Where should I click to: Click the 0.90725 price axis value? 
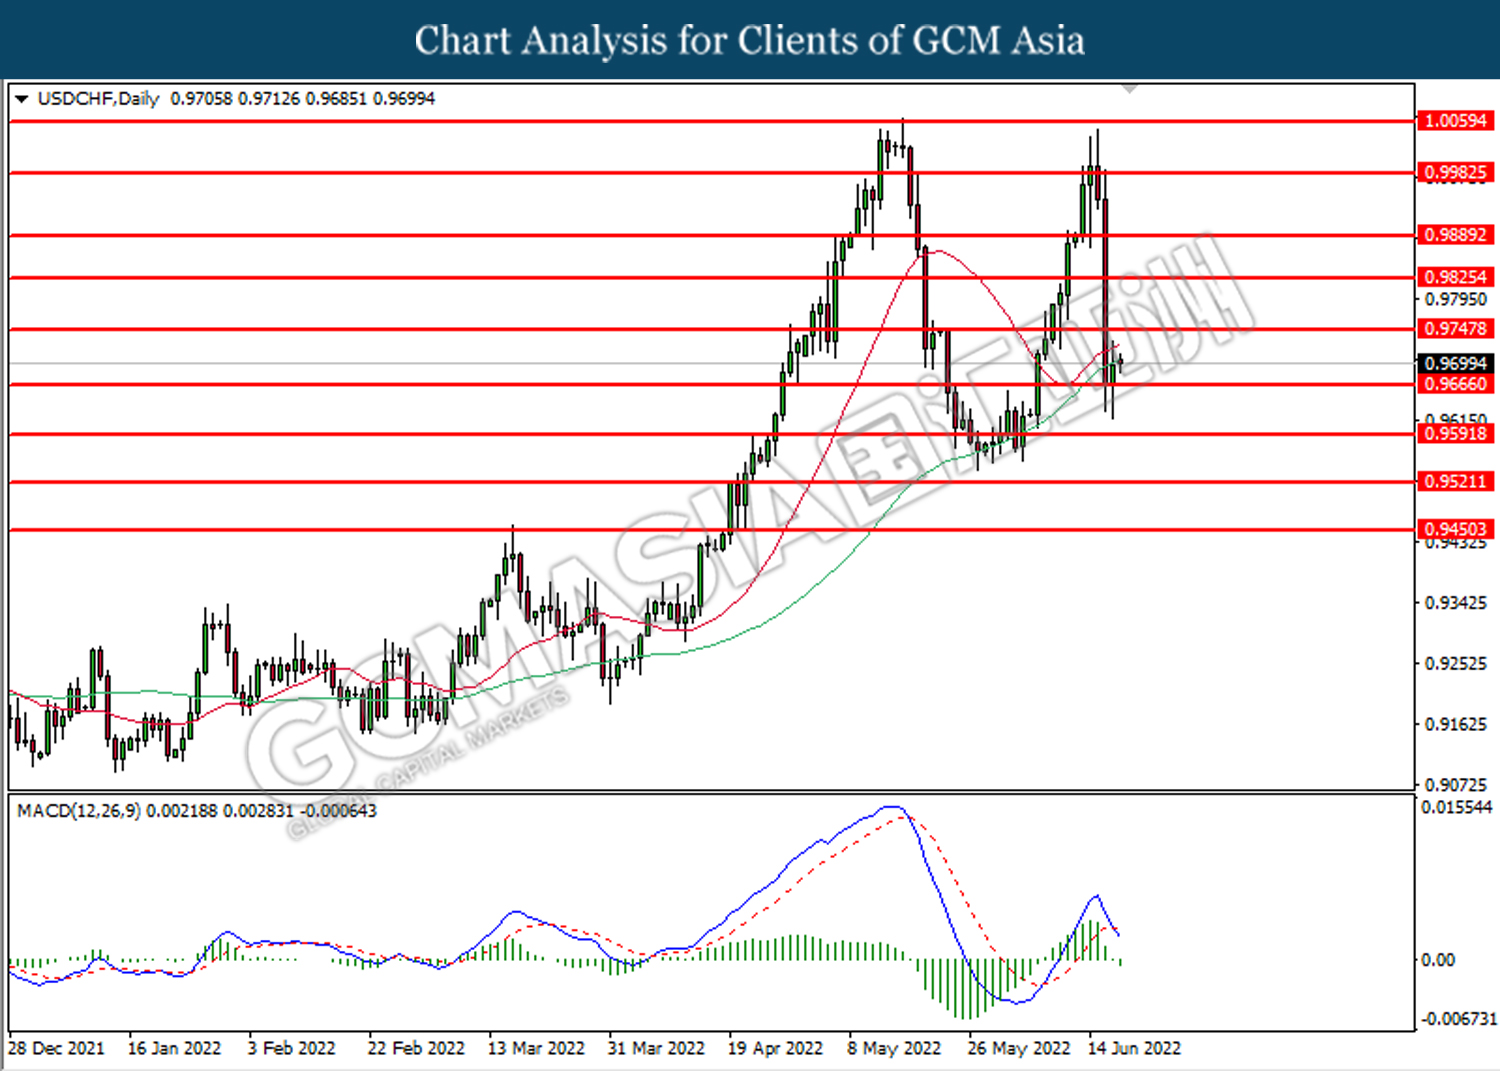coord(1455,785)
